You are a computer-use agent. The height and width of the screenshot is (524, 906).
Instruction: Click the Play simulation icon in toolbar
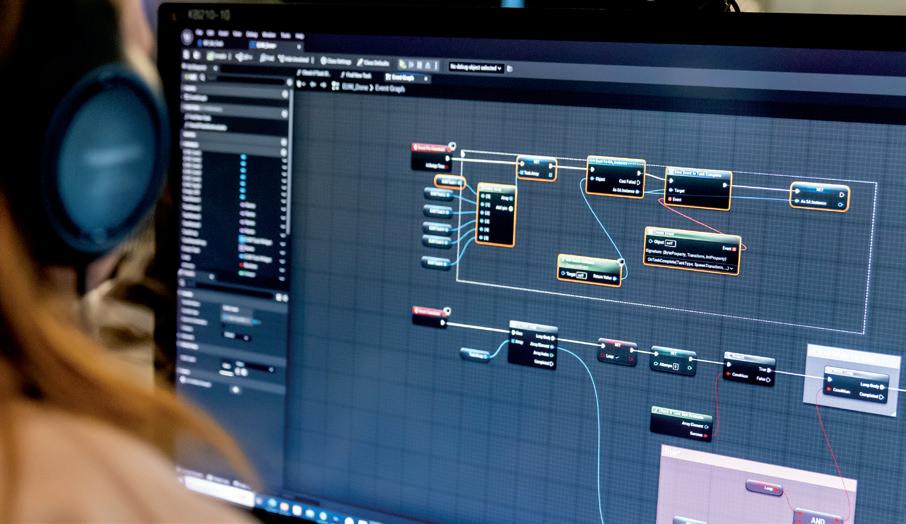411,64
